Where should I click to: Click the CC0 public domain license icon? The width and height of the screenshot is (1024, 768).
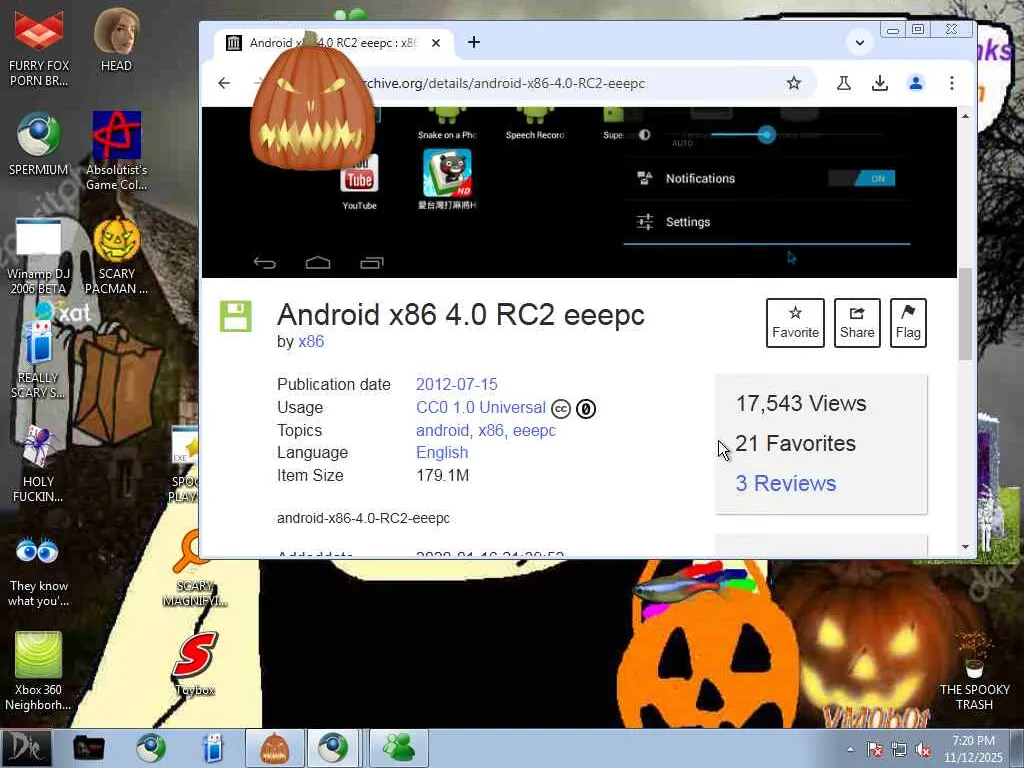586,409
